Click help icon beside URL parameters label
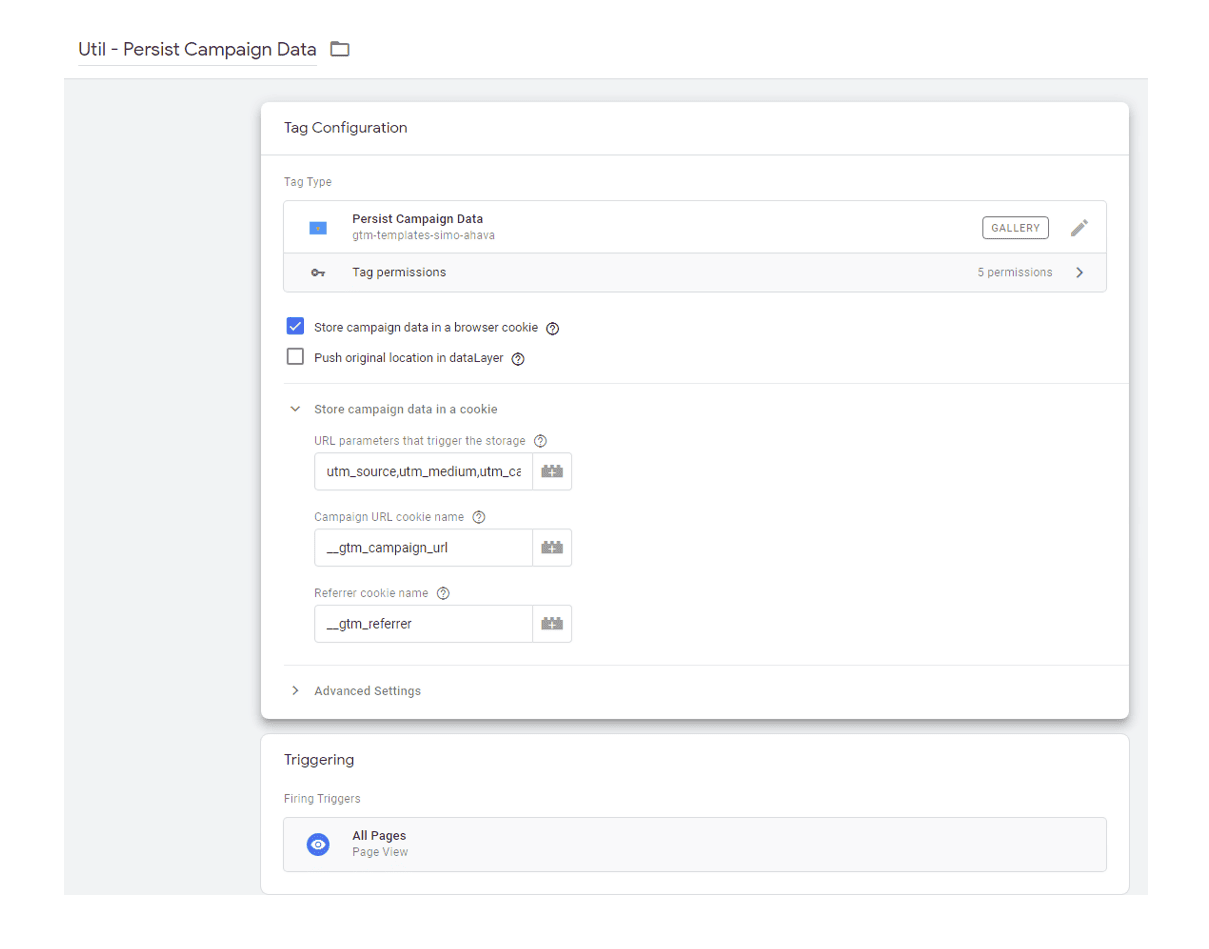This screenshot has width=1209, height=949. coord(541,441)
